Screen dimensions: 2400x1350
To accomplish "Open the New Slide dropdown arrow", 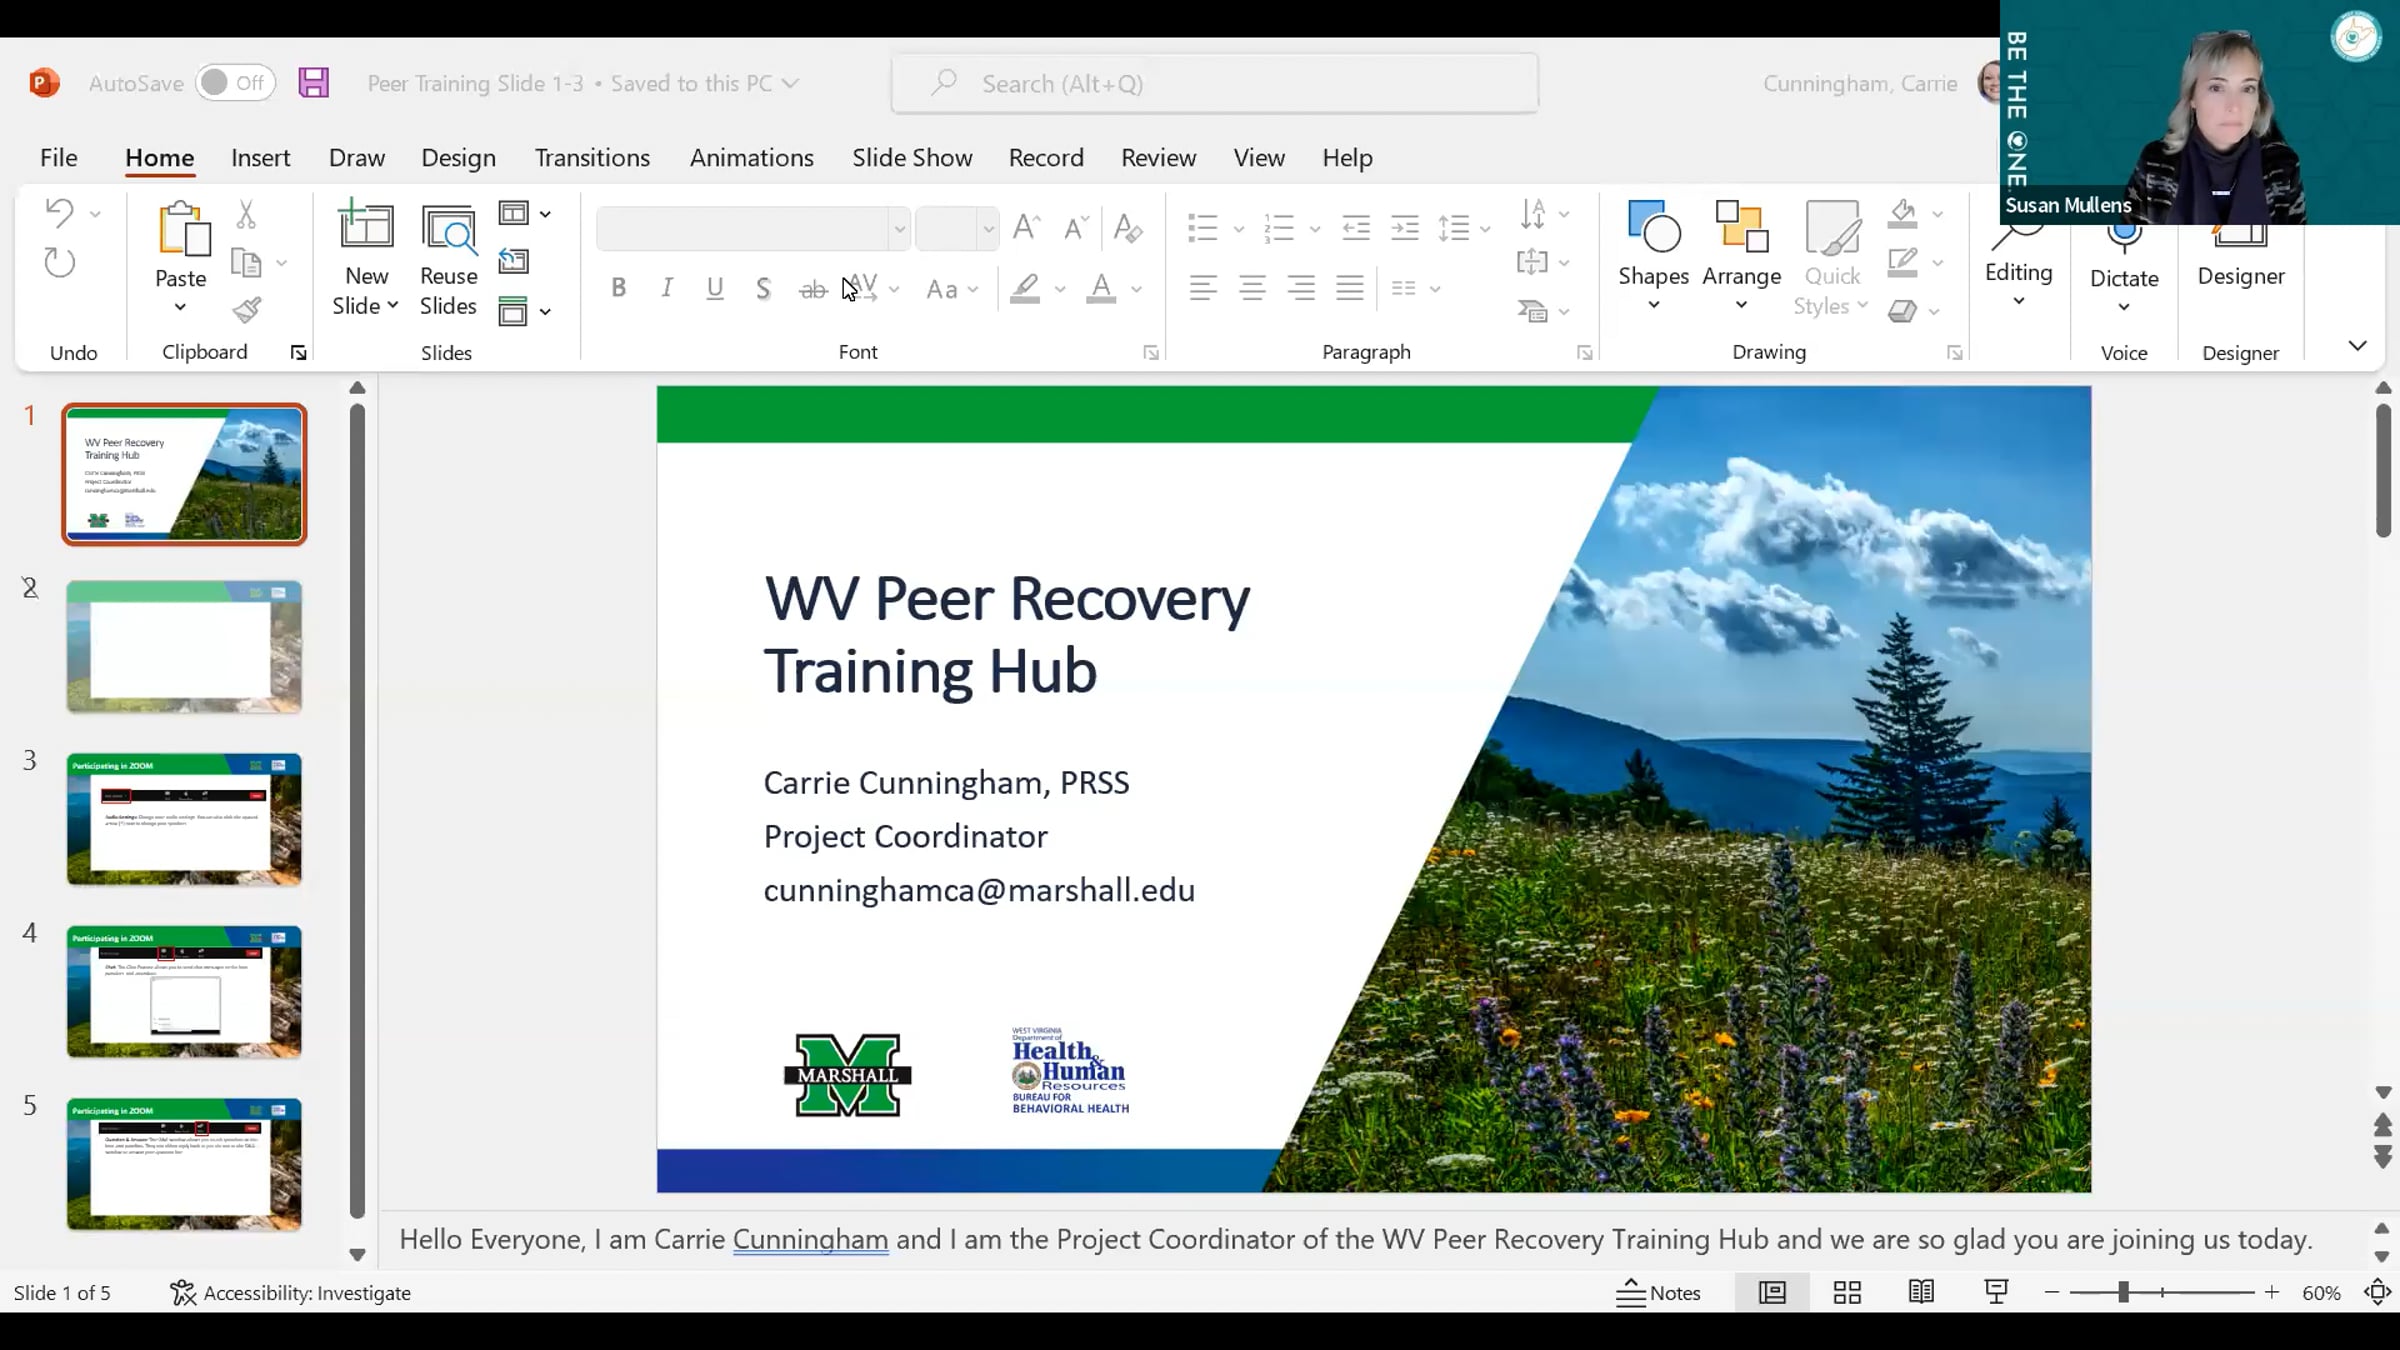I will pos(393,305).
